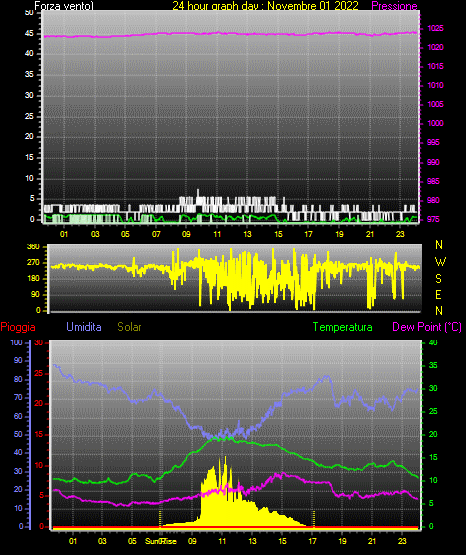
Task: Click hour 23 on bottom graph axis
Action: coord(402,541)
